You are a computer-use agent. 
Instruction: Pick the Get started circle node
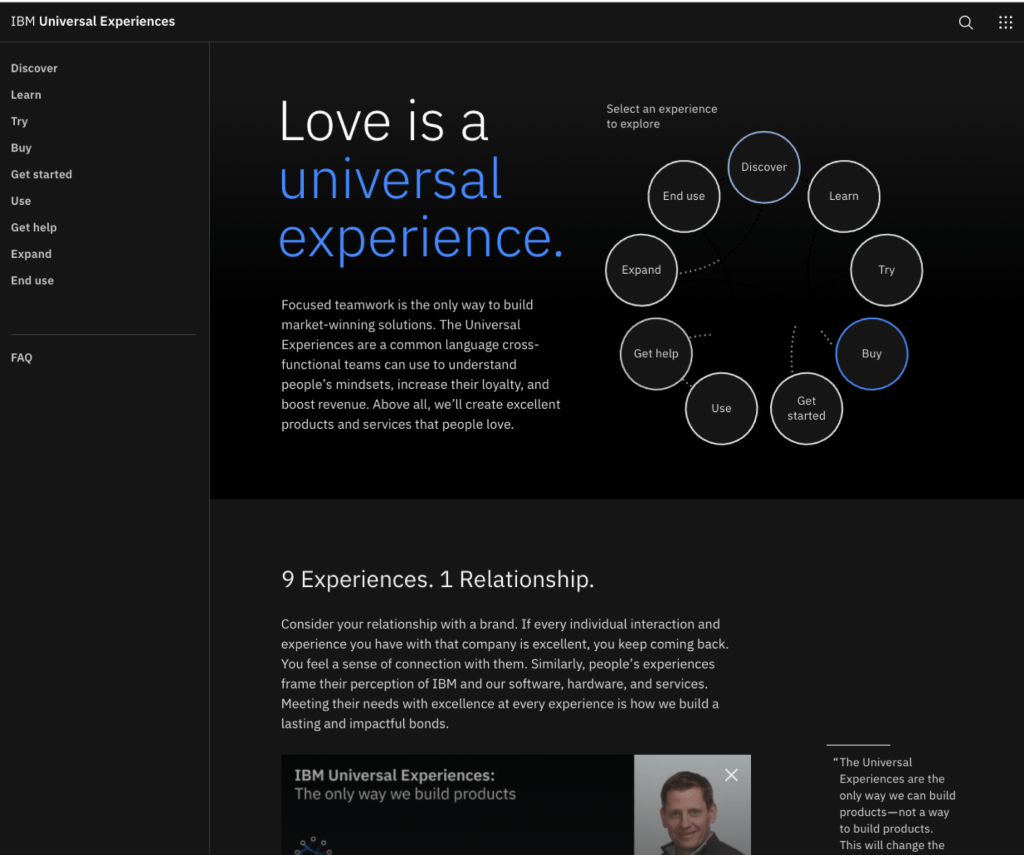tap(806, 408)
